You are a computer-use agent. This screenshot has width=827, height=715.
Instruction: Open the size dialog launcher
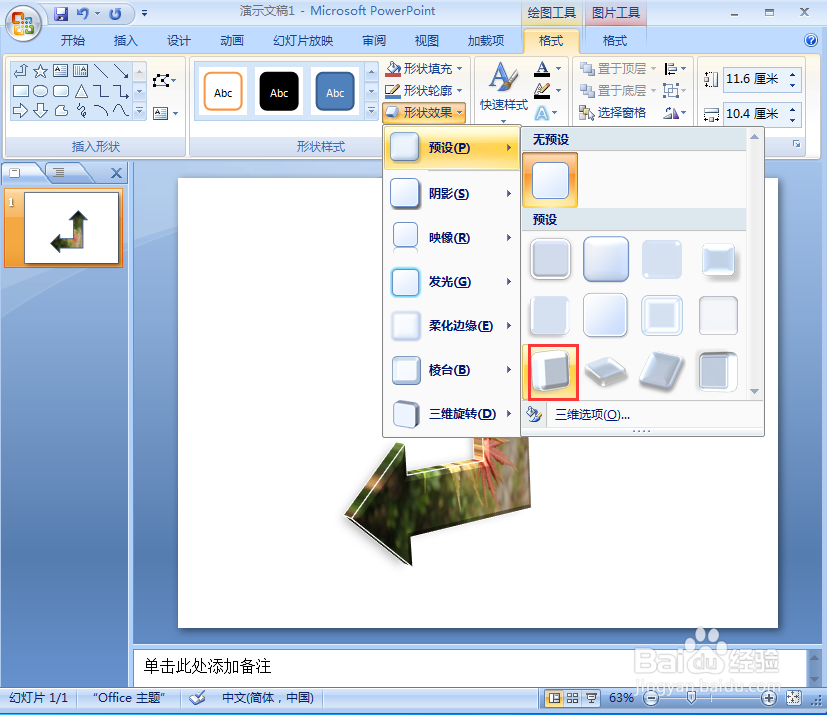pyautogui.click(x=796, y=144)
